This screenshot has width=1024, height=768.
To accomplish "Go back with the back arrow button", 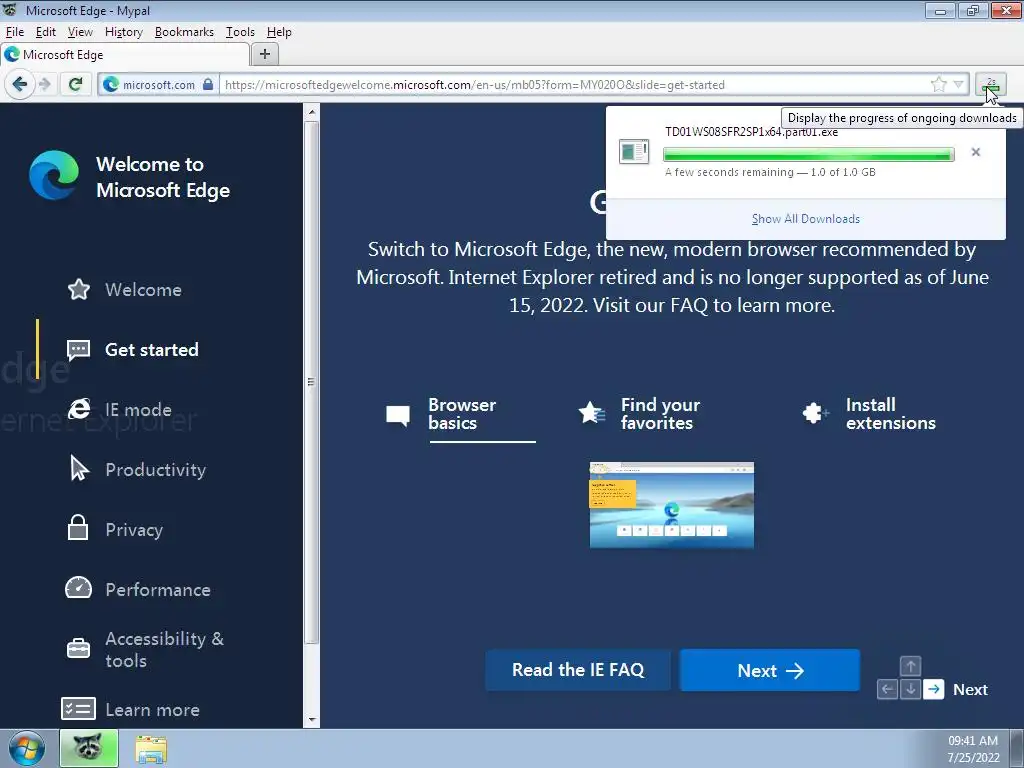I will click(20, 84).
